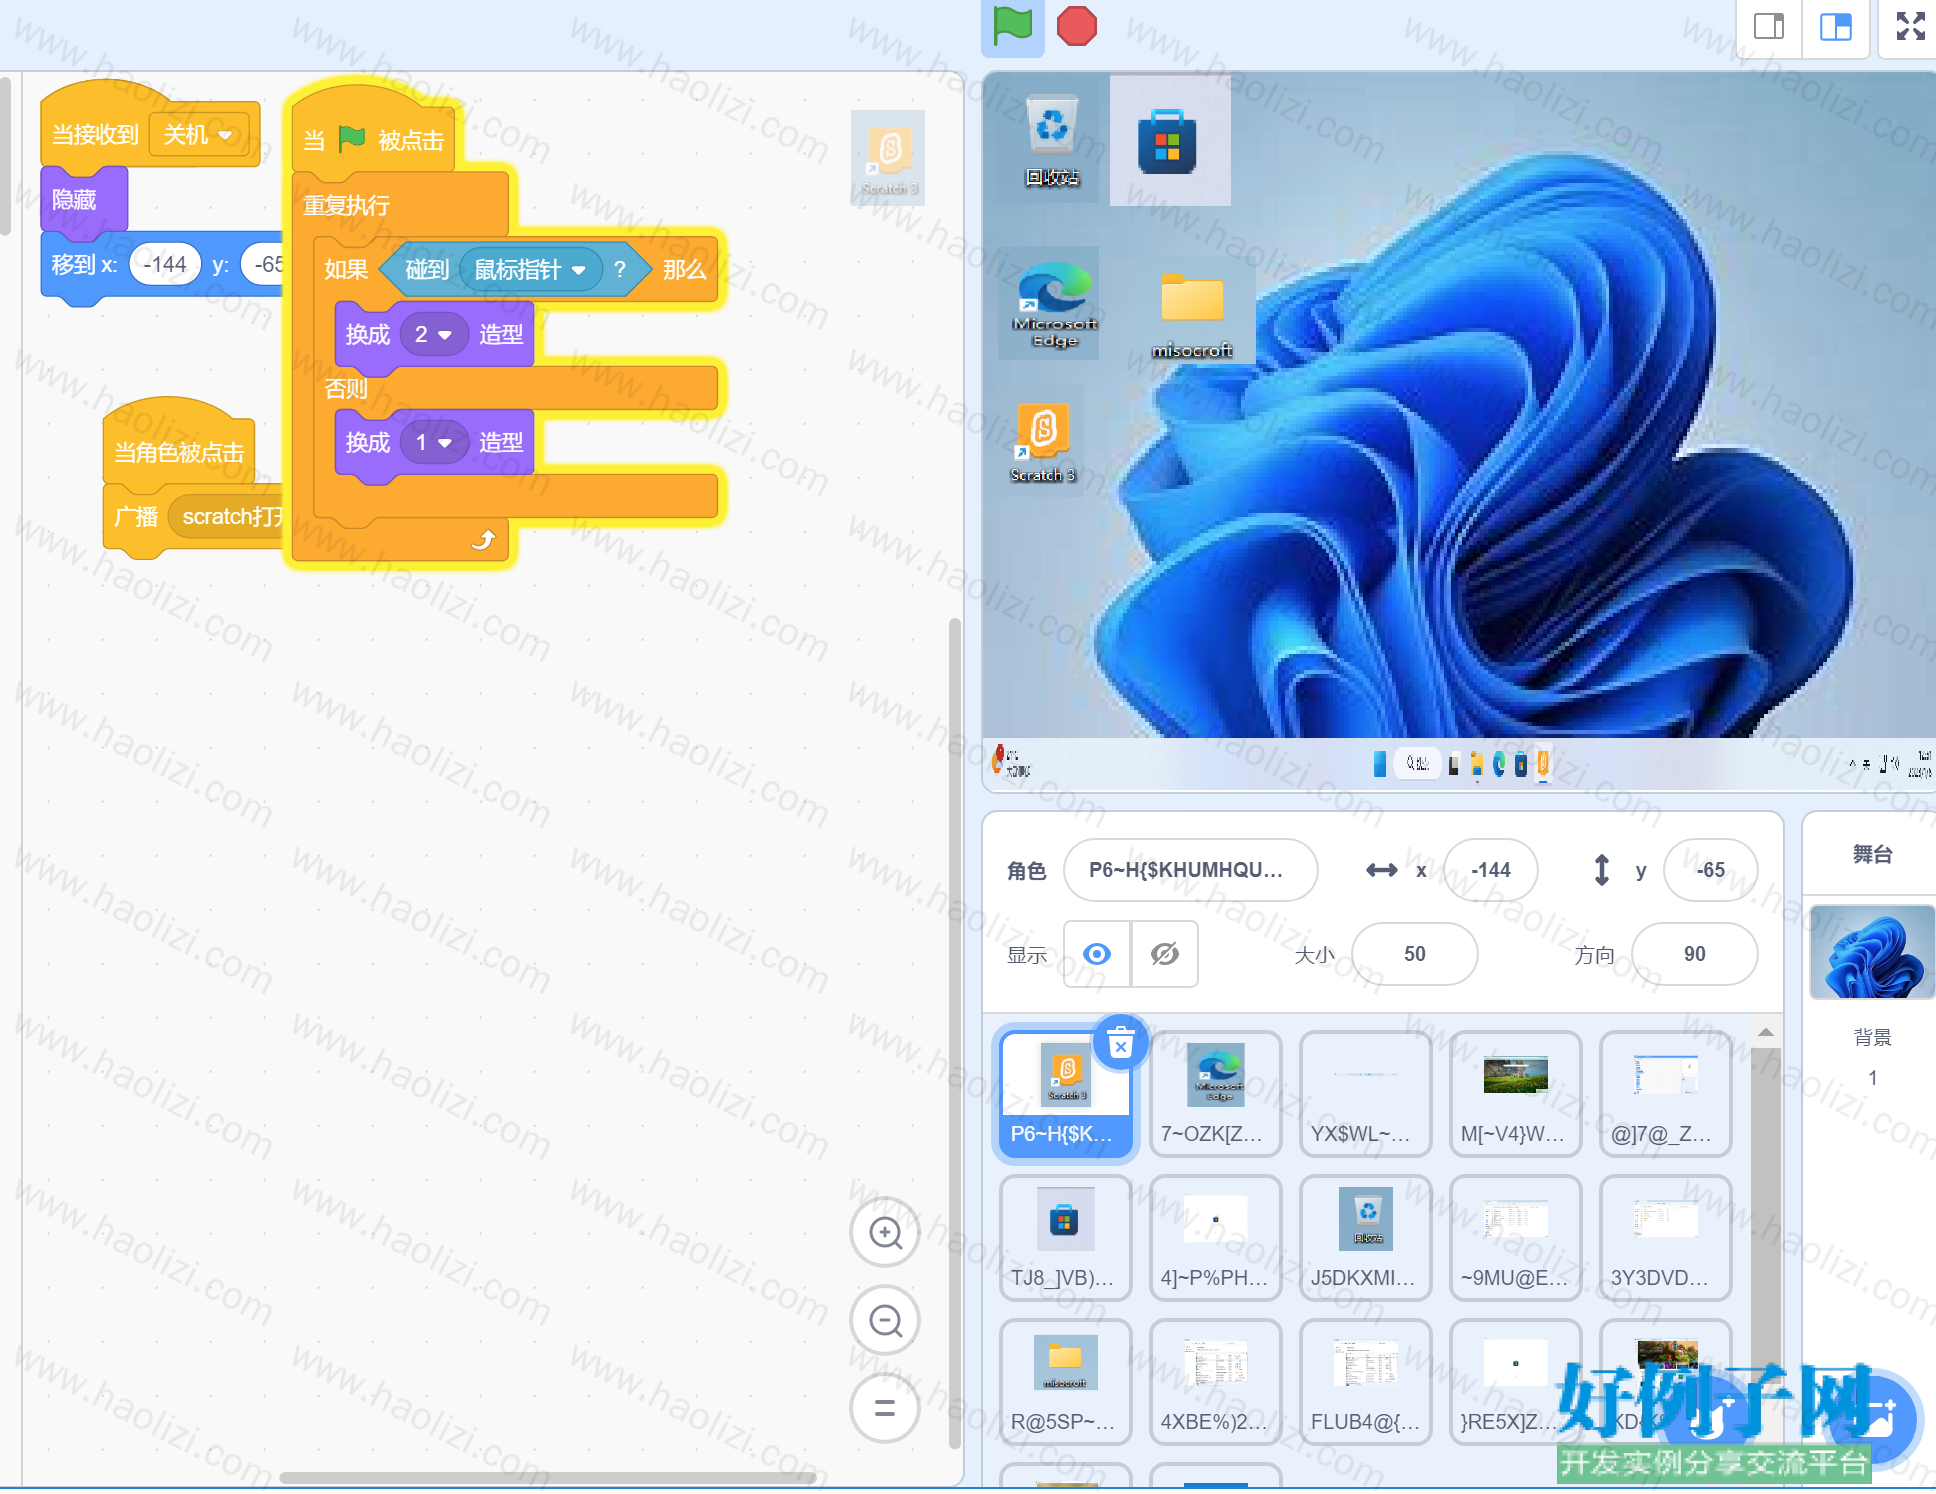Hide the sprite using crossed-eye icon
This screenshot has width=1936, height=1494.
pyautogui.click(x=1165, y=954)
